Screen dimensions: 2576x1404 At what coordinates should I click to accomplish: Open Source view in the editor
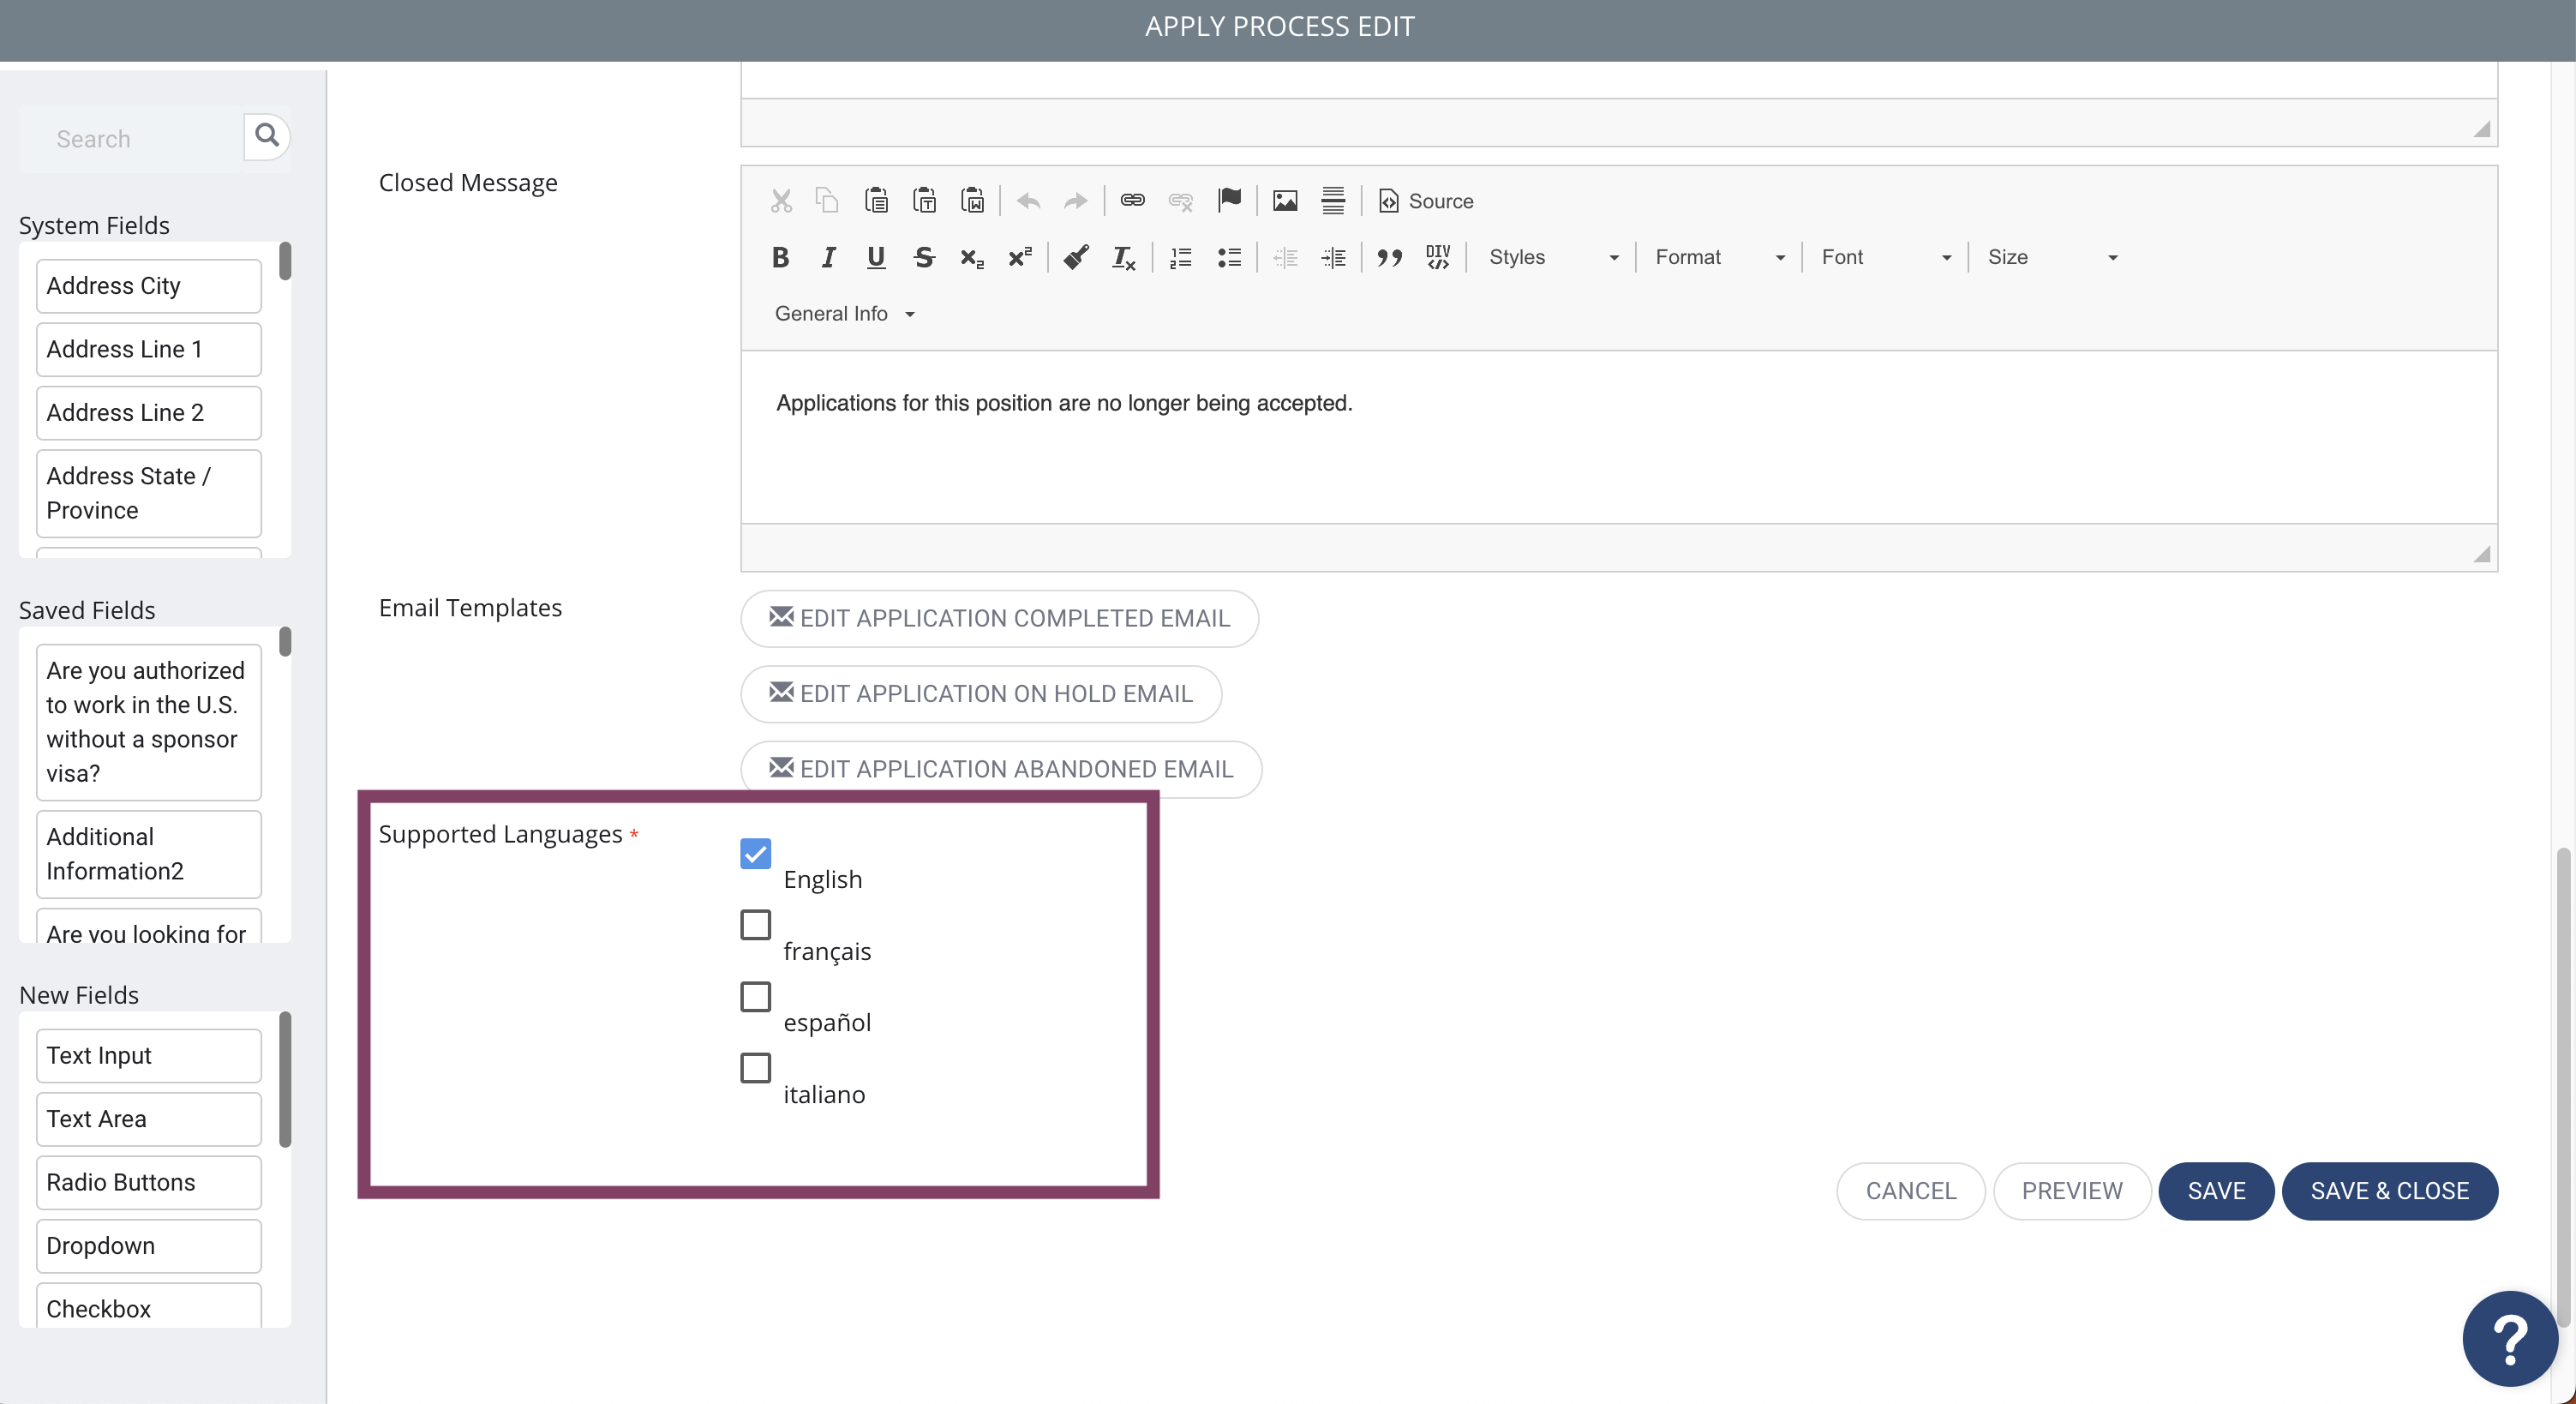(1425, 201)
